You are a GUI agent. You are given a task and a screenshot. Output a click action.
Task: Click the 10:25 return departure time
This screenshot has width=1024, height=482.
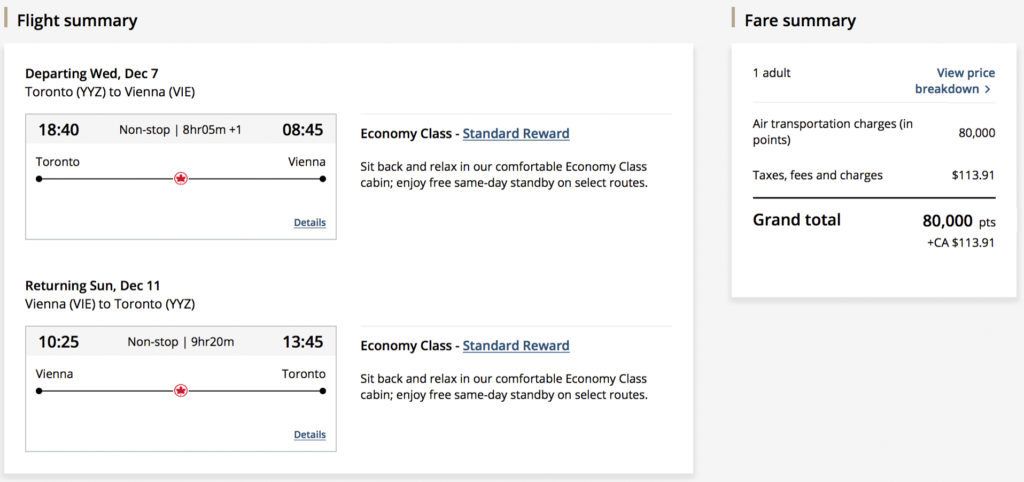tap(58, 342)
